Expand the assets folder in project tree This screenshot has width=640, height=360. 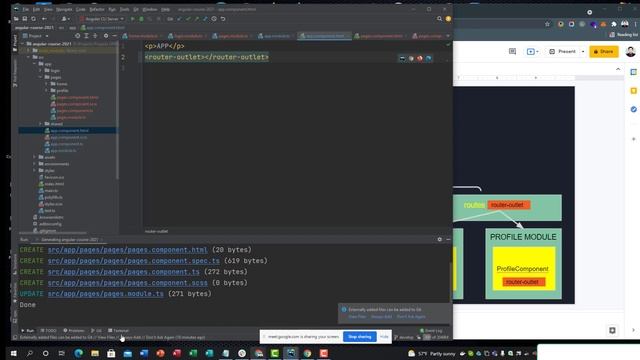pos(35,157)
